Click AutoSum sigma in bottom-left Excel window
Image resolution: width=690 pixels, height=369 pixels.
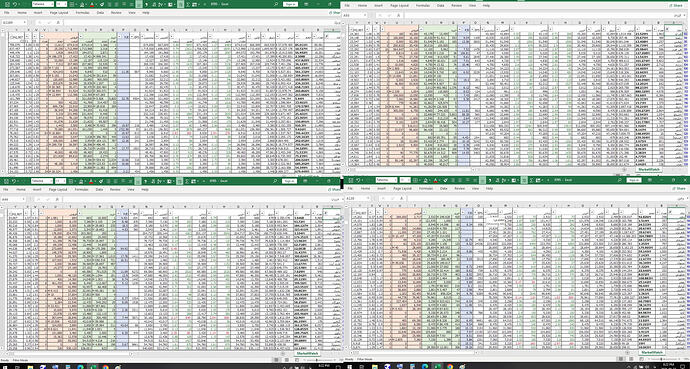pos(187,181)
